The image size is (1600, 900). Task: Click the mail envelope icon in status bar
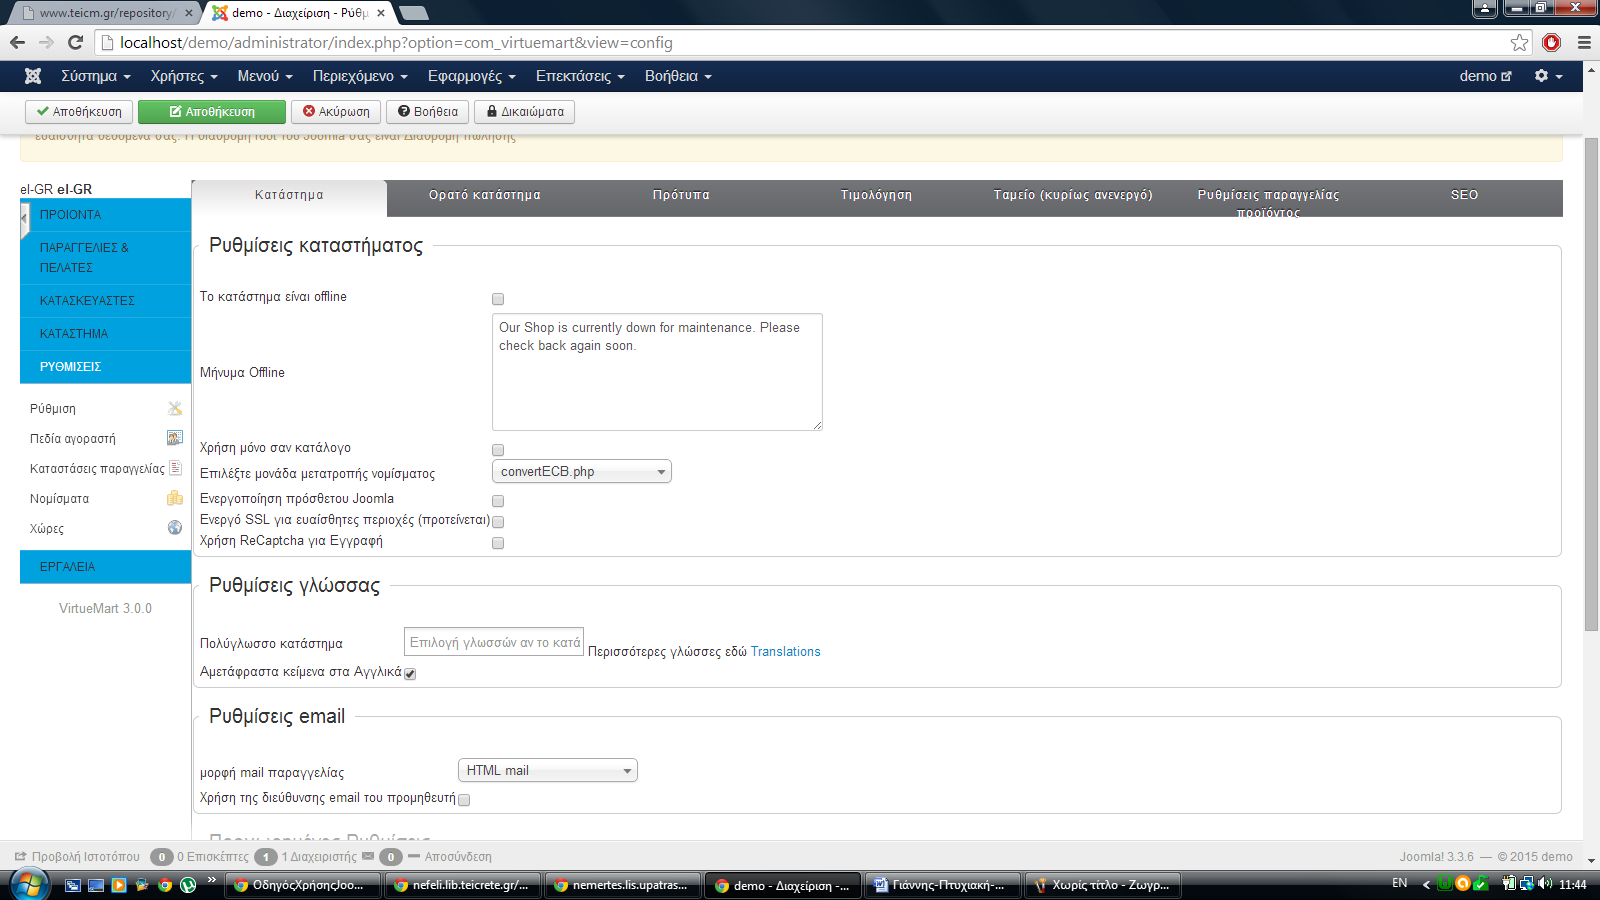coord(368,856)
